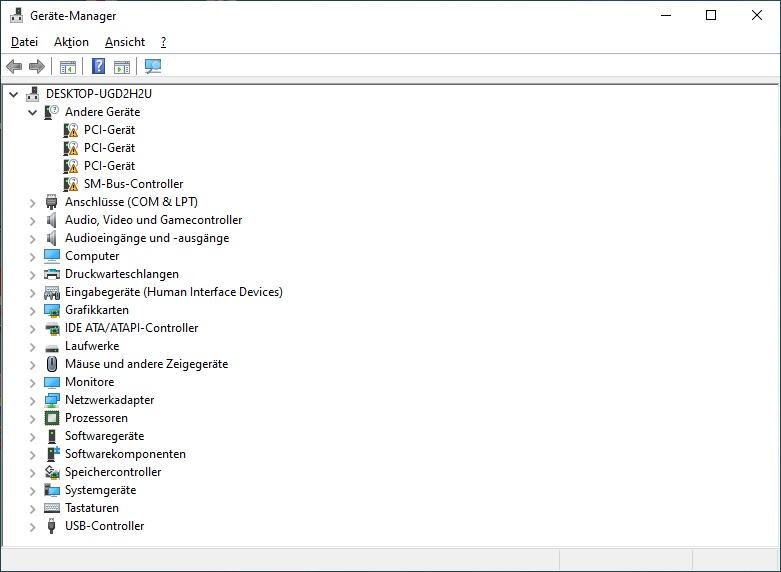Select the Andere Geräte label
Image resolution: width=781 pixels, height=572 pixels.
pyautogui.click(x=103, y=112)
